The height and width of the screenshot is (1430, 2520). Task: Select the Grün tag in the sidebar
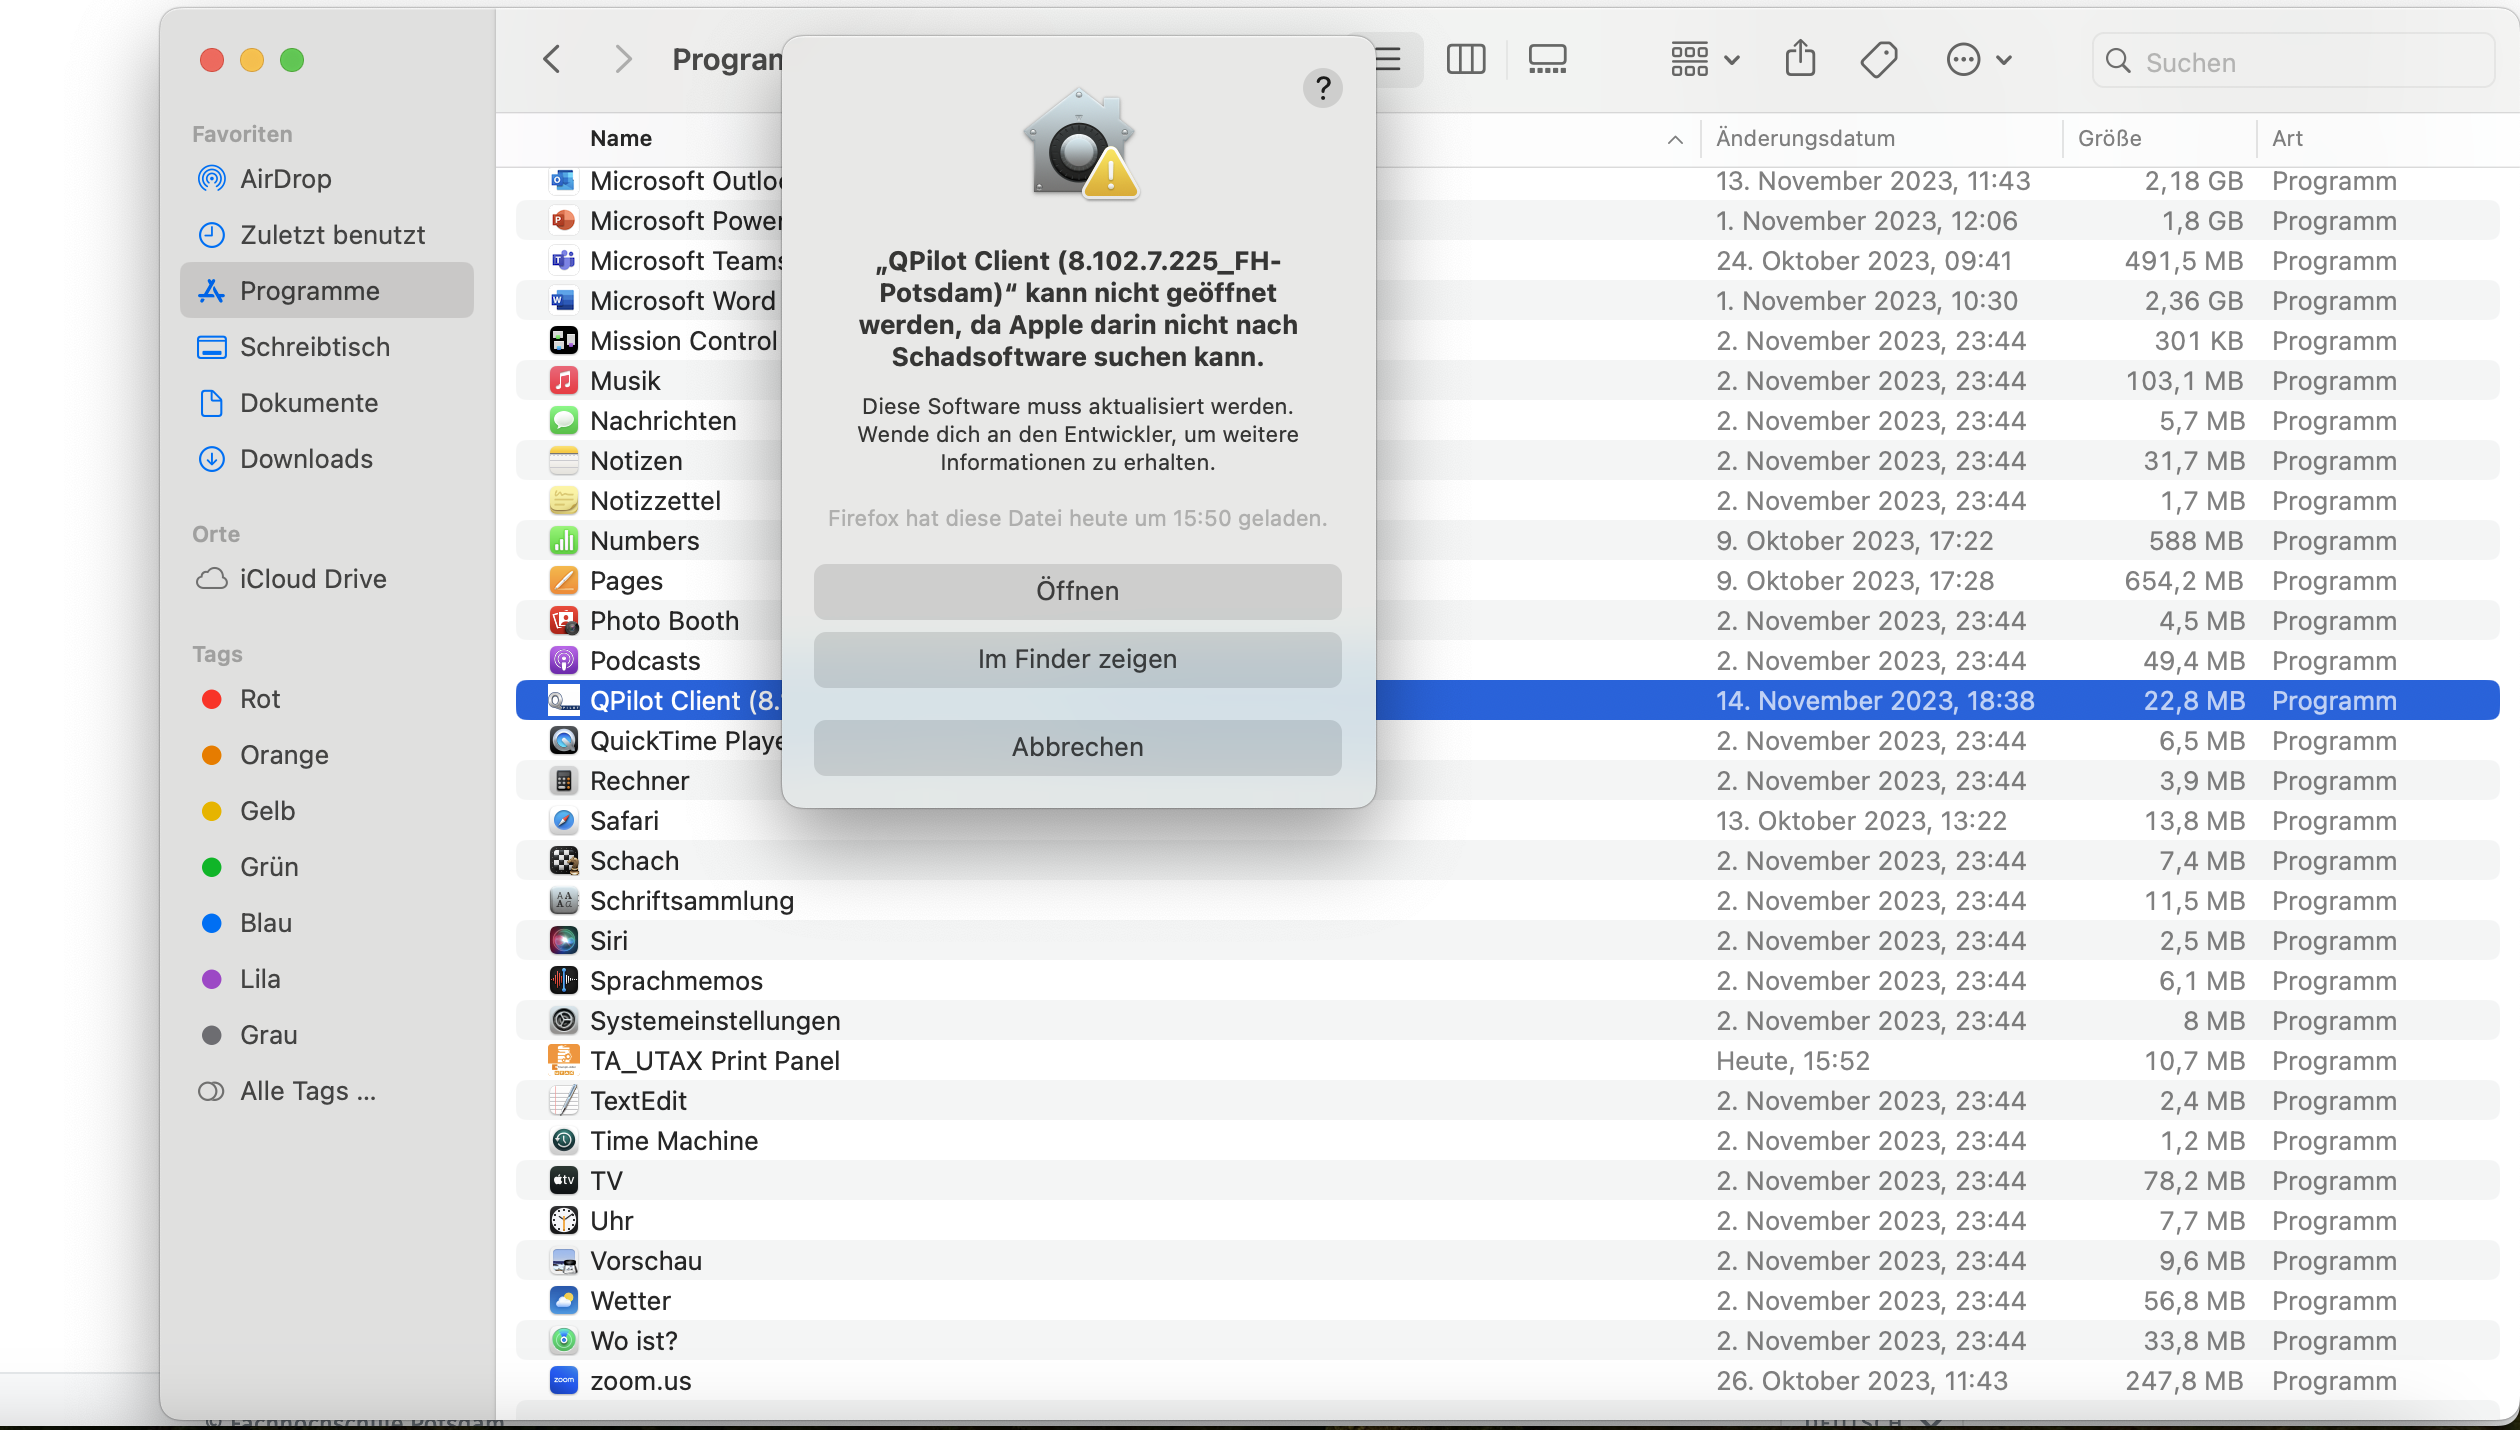[326, 867]
